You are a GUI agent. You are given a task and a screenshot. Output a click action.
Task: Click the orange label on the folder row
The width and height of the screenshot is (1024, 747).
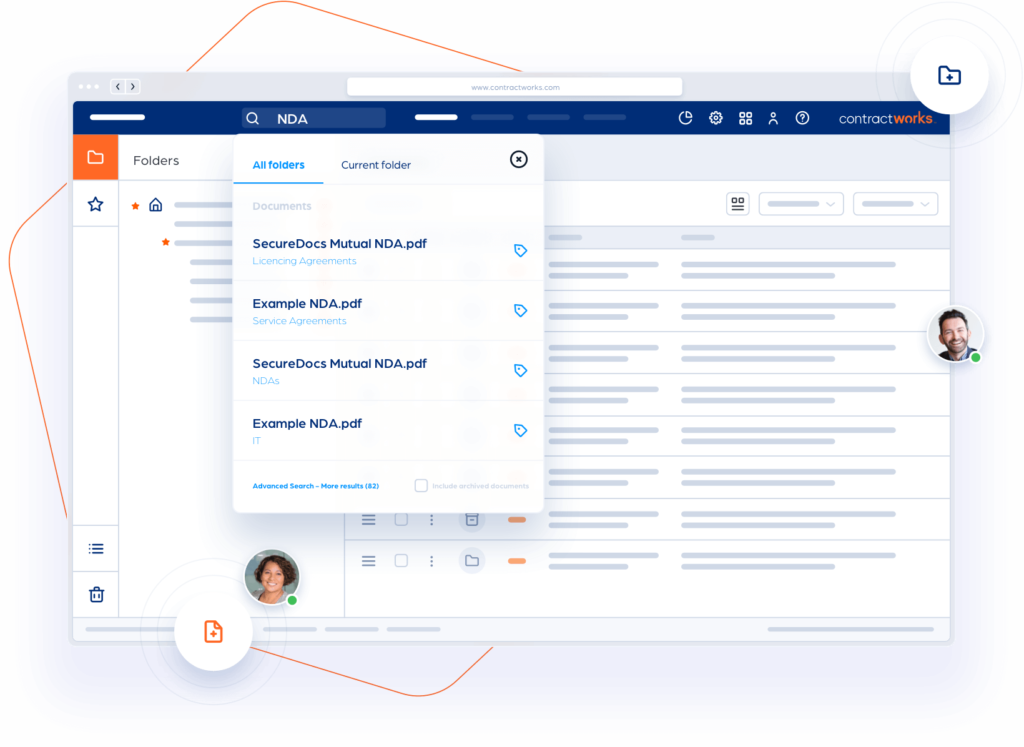(x=517, y=561)
